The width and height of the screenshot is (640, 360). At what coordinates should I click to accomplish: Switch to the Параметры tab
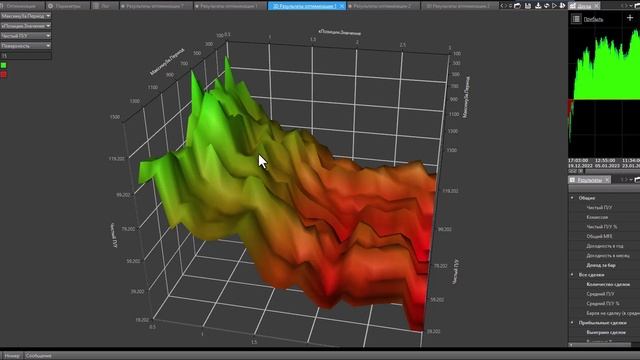(x=68, y=6)
